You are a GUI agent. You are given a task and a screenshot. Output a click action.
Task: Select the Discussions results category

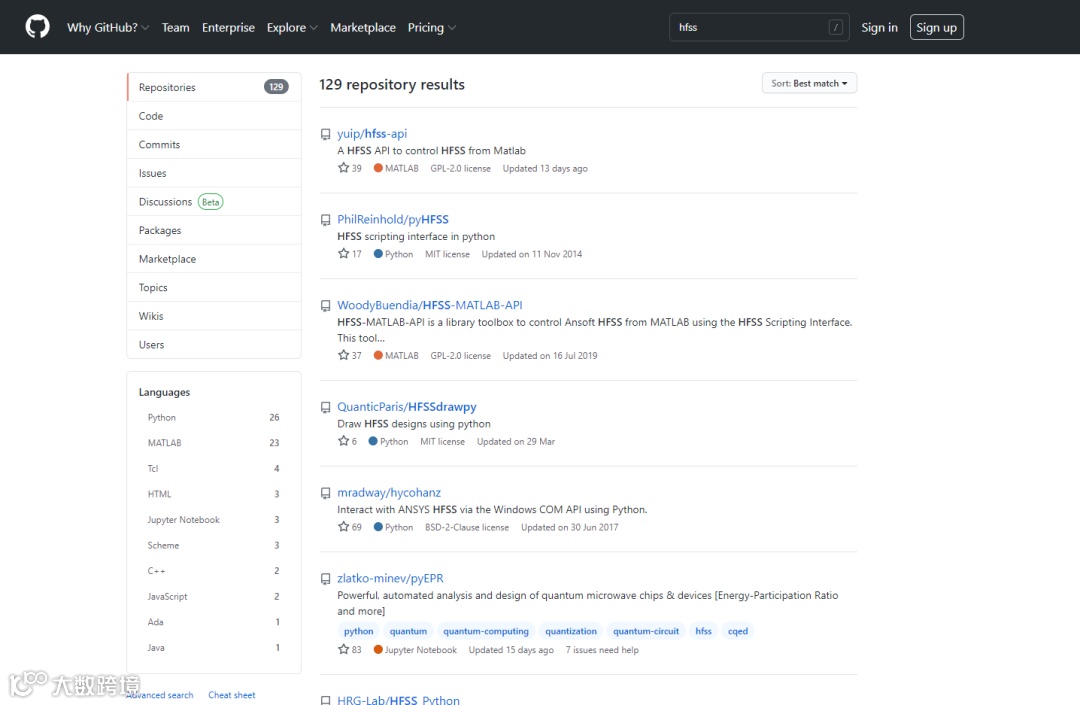click(x=214, y=202)
